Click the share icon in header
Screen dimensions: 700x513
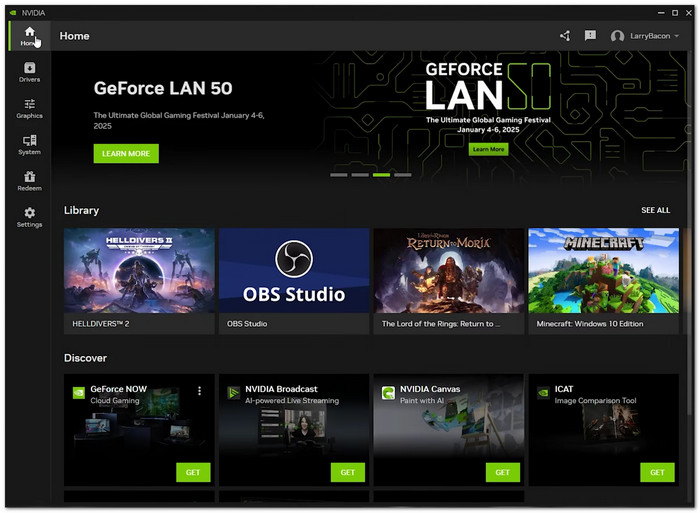tap(565, 36)
